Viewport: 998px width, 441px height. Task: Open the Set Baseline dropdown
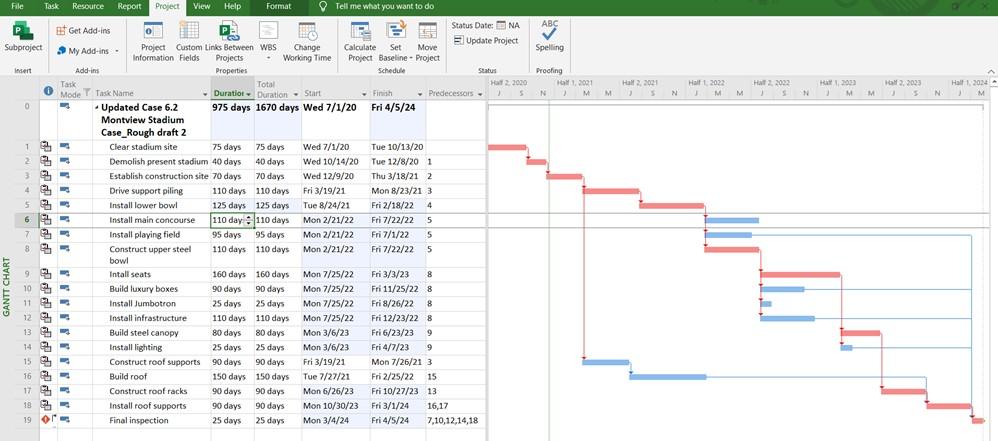click(x=395, y=41)
